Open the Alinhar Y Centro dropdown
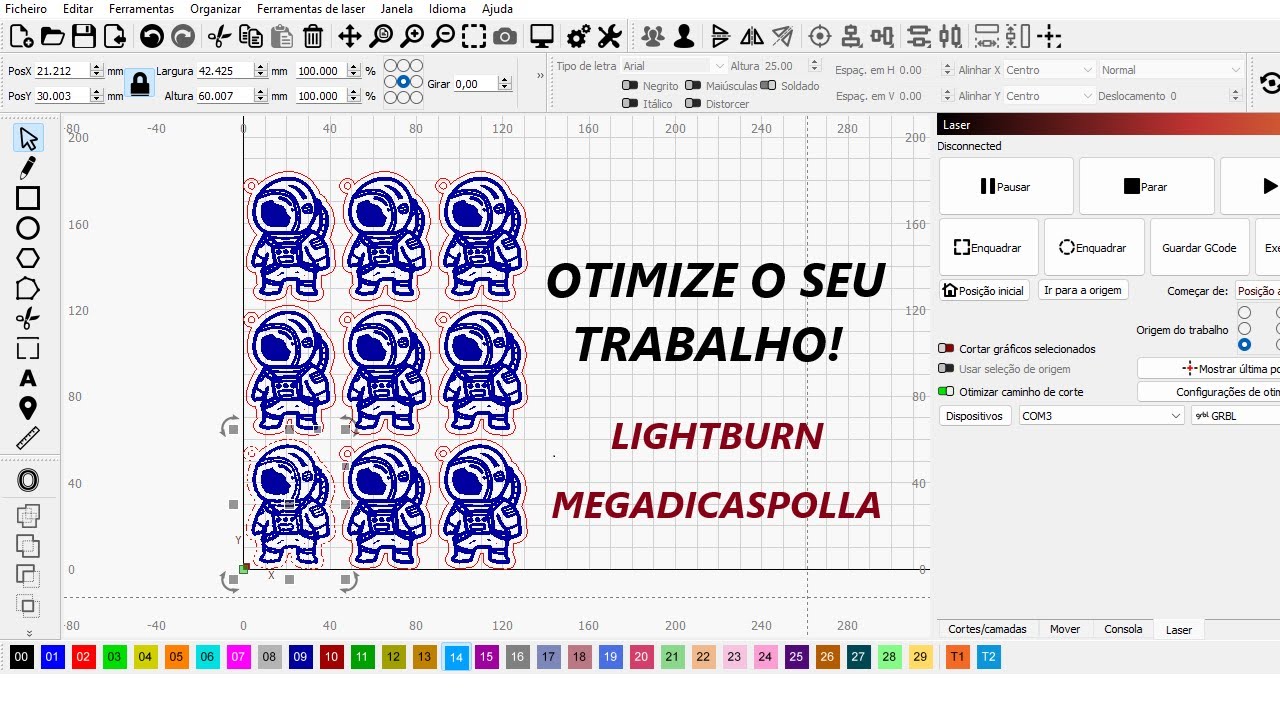1280x720 pixels. tap(1049, 96)
